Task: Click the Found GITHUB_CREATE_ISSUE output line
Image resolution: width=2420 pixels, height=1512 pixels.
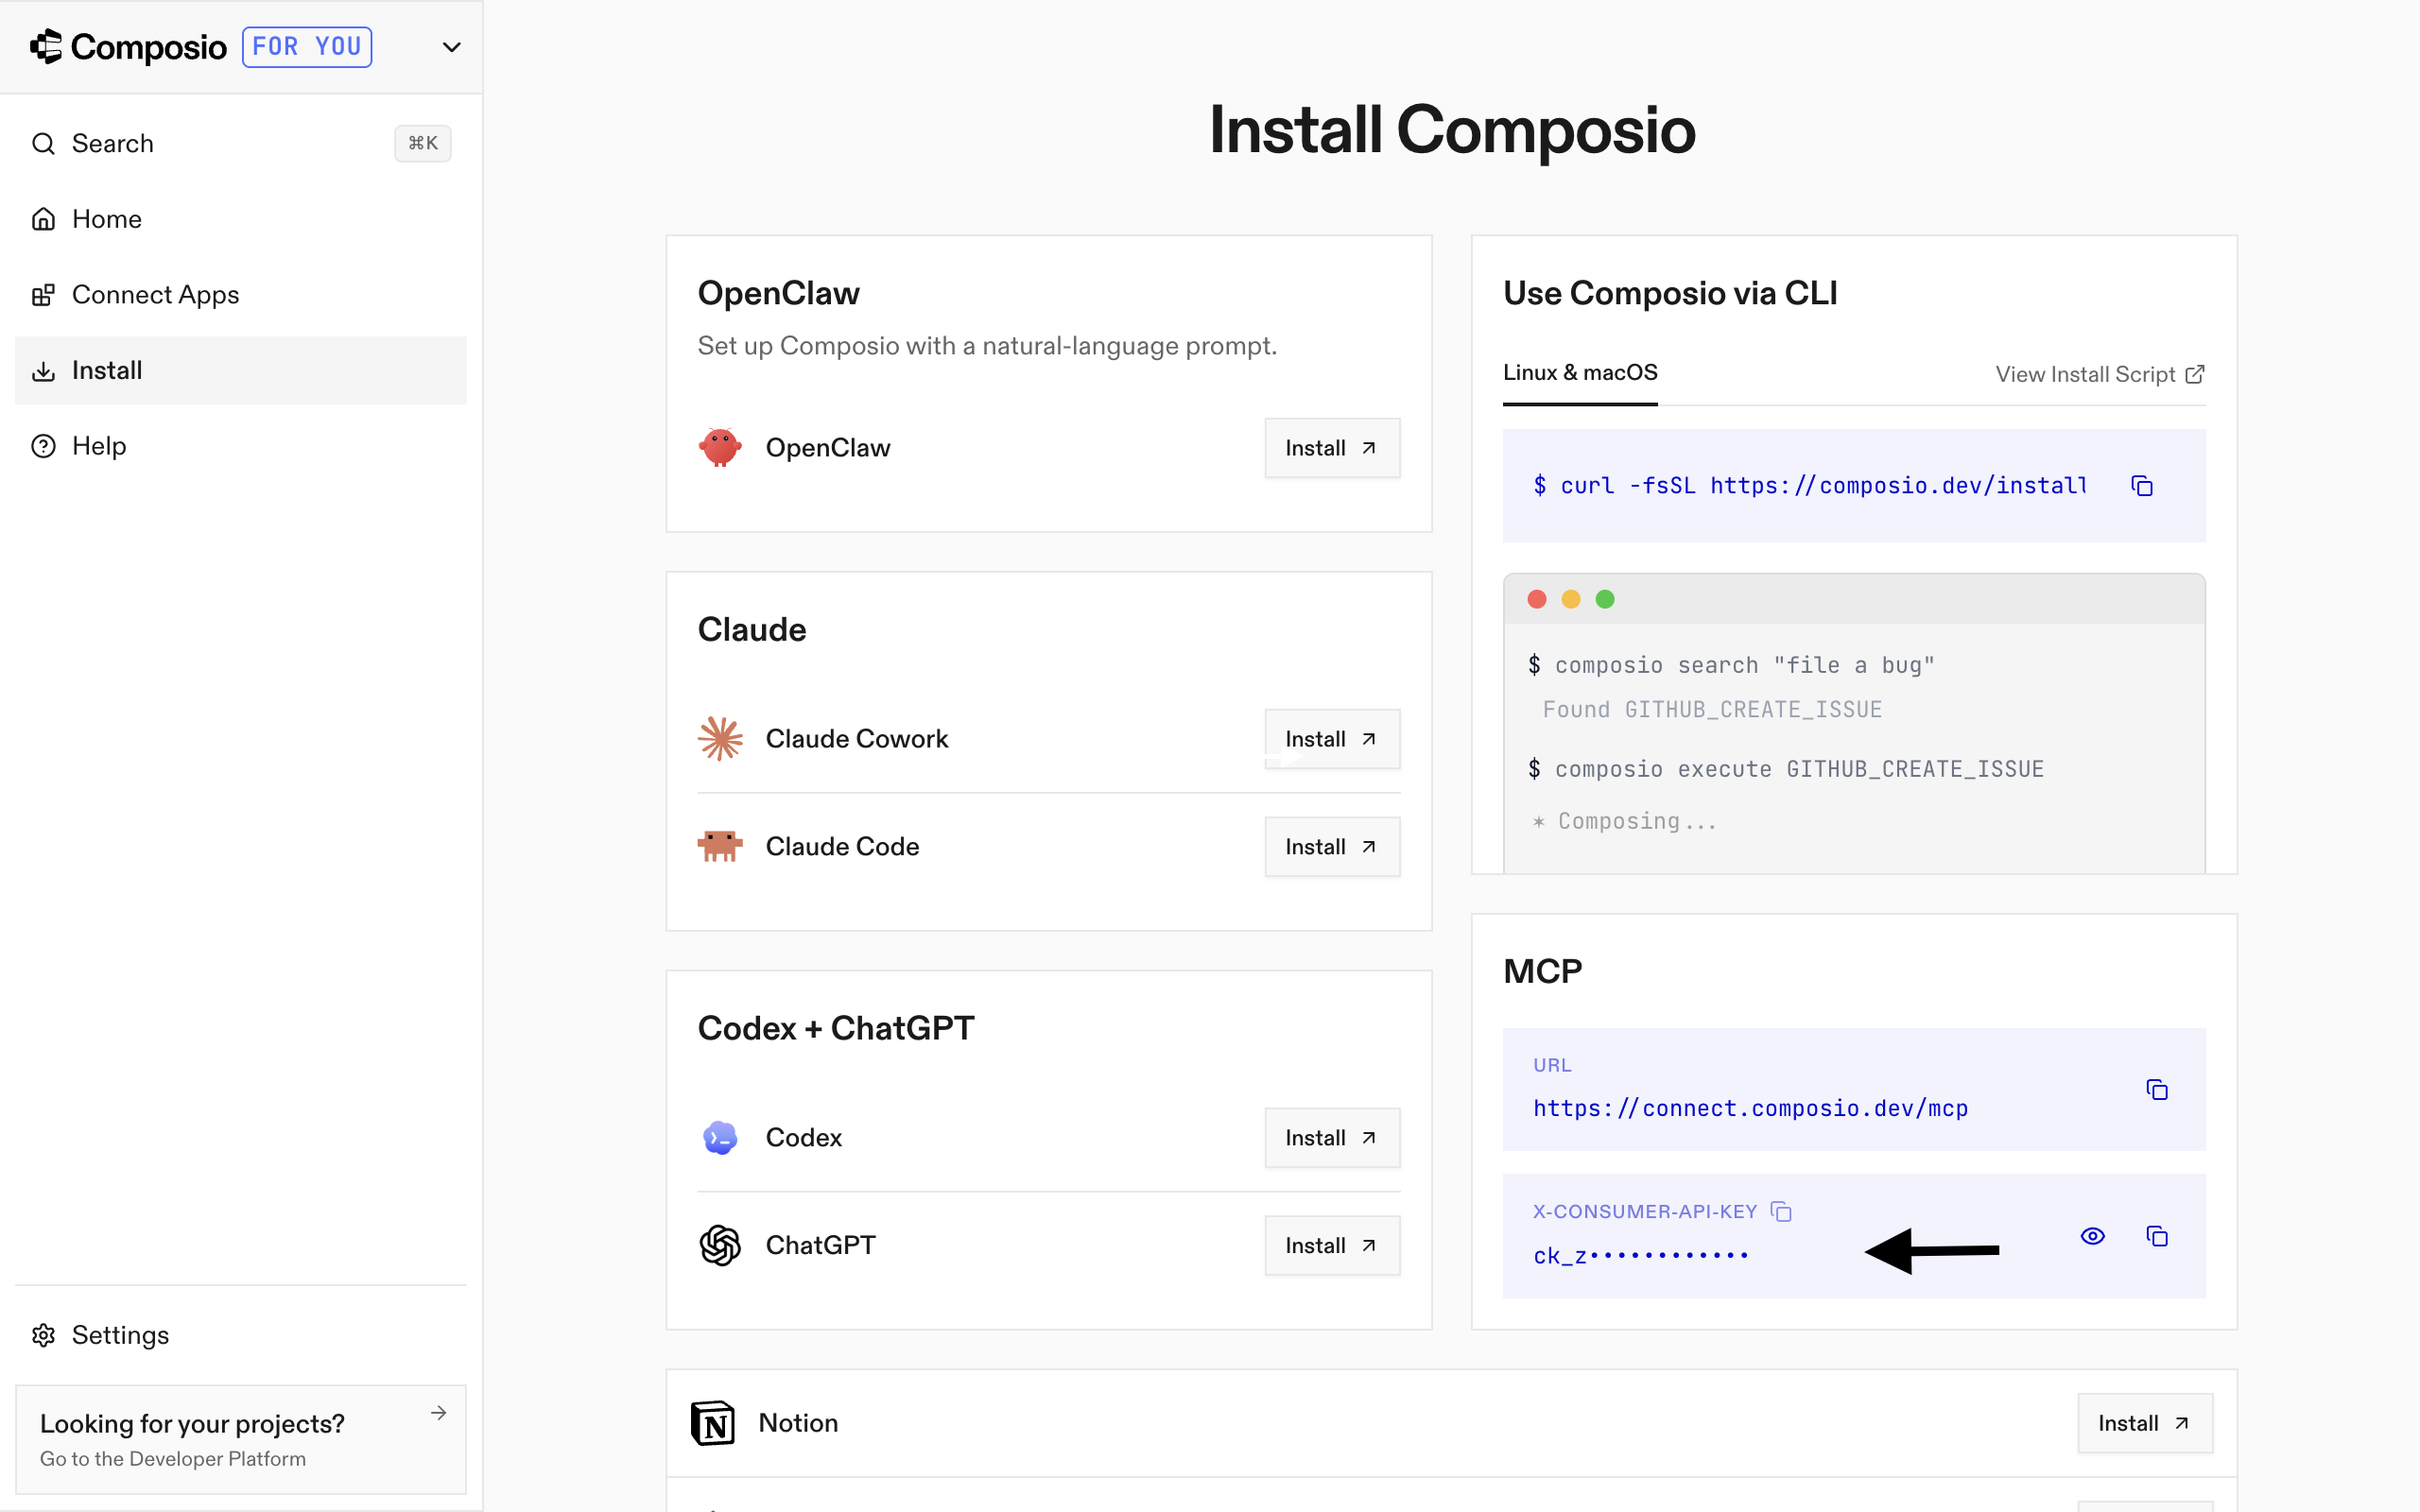Action: pyautogui.click(x=1712, y=710)
